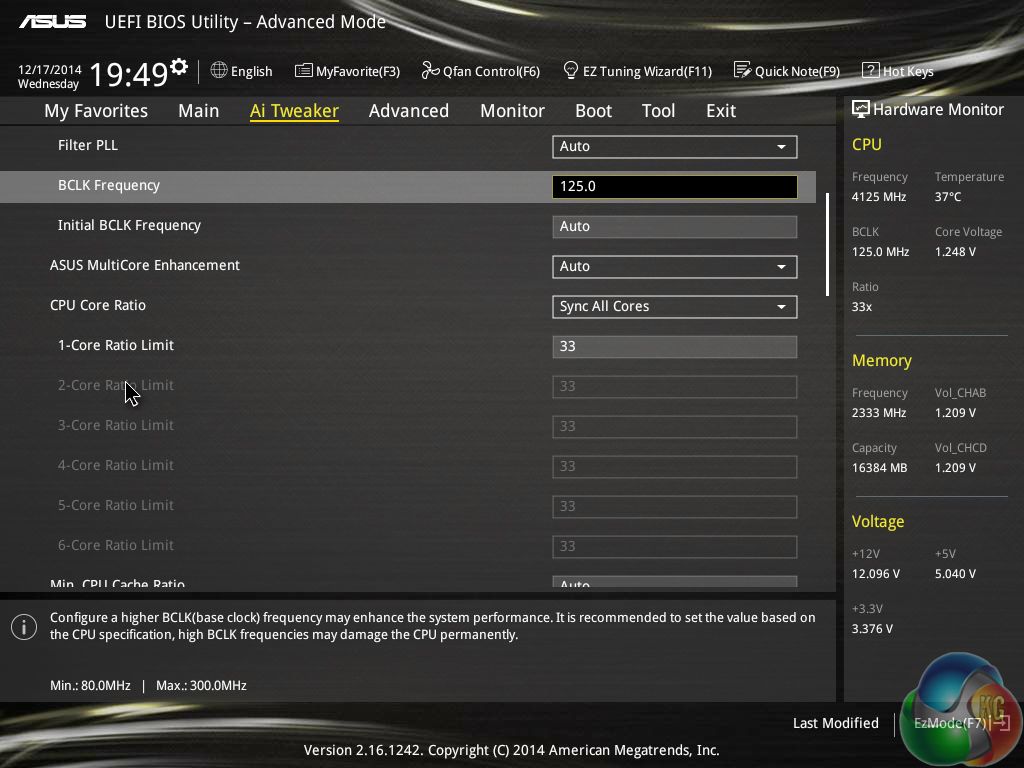Select the Initial BCLK Frequency label
This screenshot has width=1024, height=768.
click(129, 225)
